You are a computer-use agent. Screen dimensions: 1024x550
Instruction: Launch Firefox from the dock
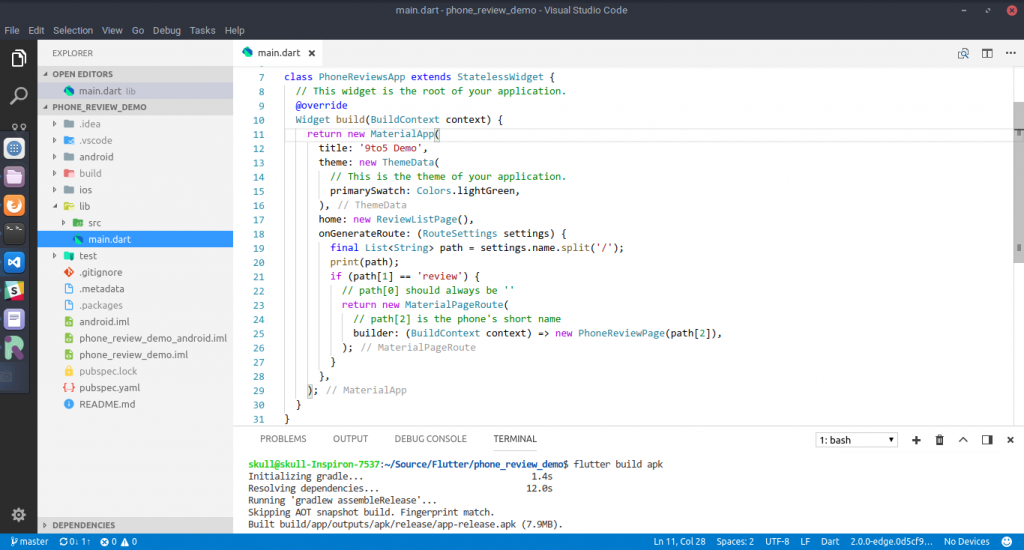tap(14, 206)
